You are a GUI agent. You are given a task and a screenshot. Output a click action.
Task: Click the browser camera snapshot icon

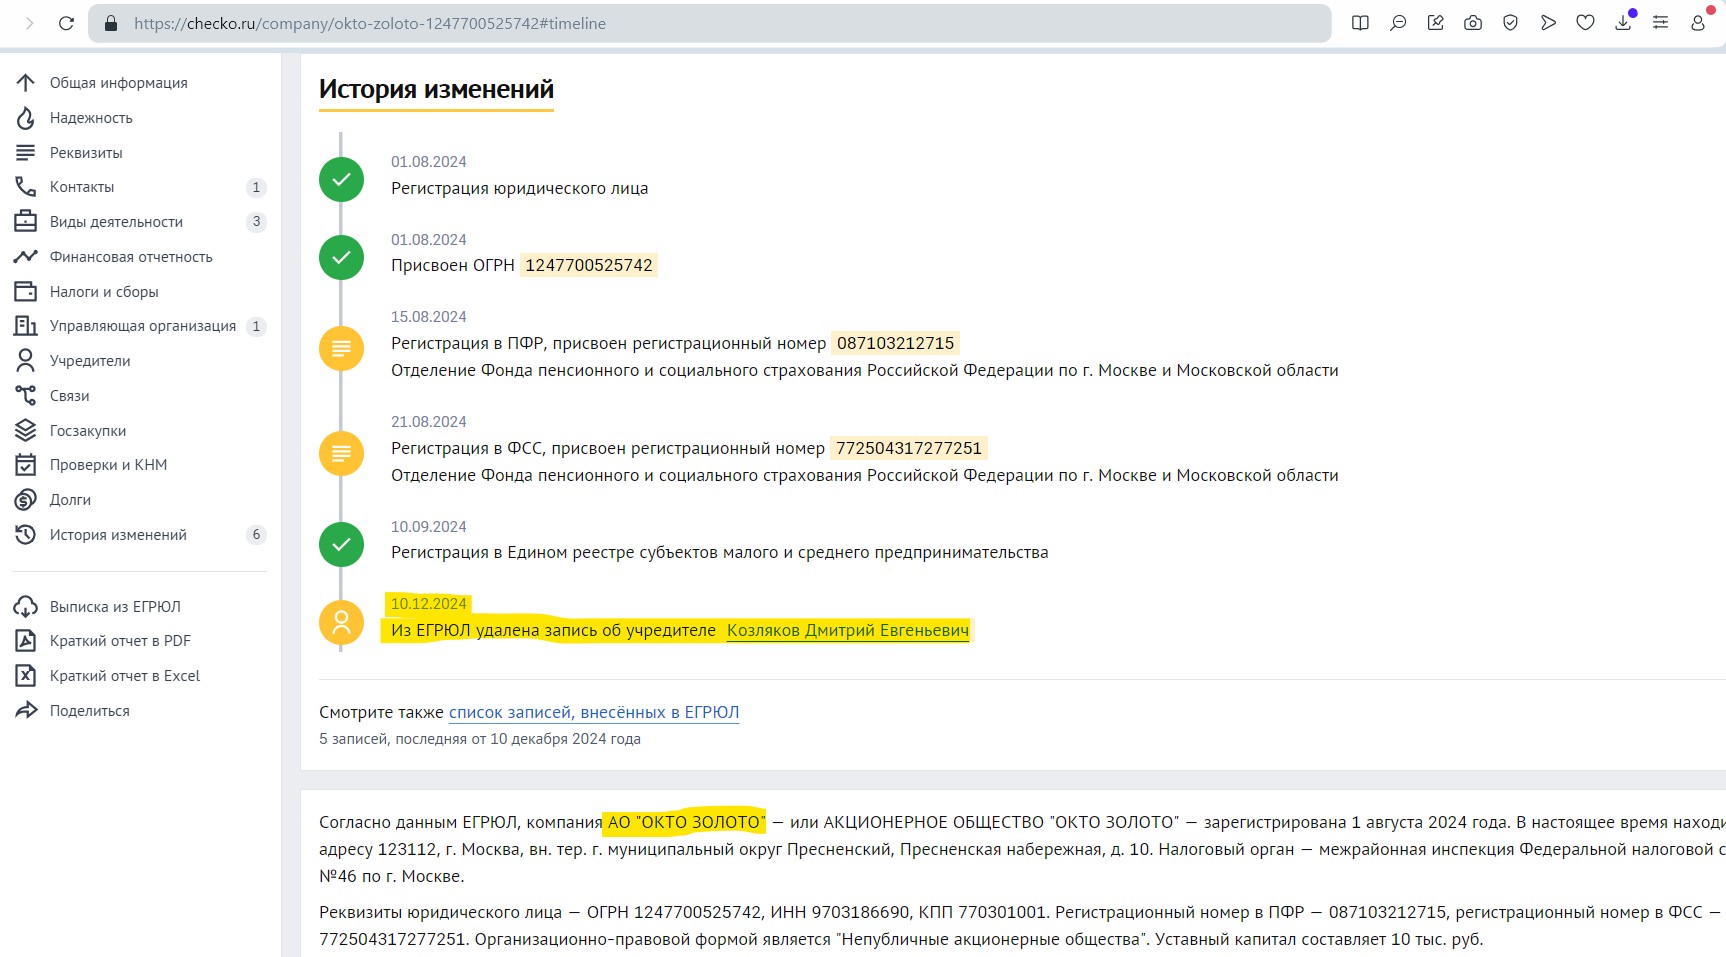pyautogui.click(x=1473, y=23)
